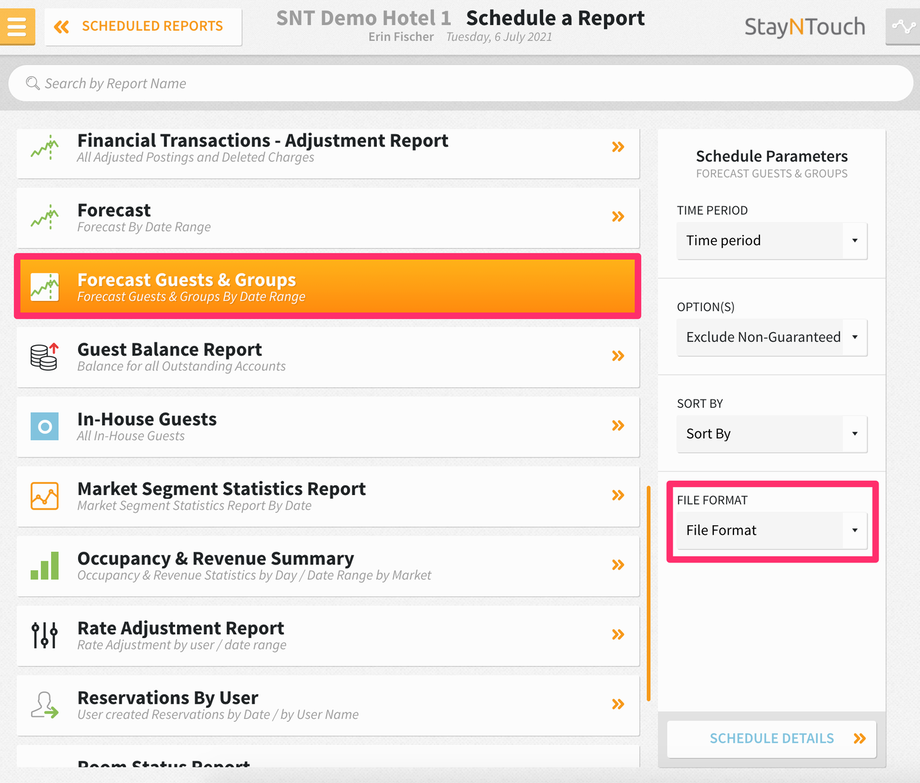Click the Guest Balance Report coins icon
Image resolution: width=920 pixels, height=783 pixels.
(45, 357)
